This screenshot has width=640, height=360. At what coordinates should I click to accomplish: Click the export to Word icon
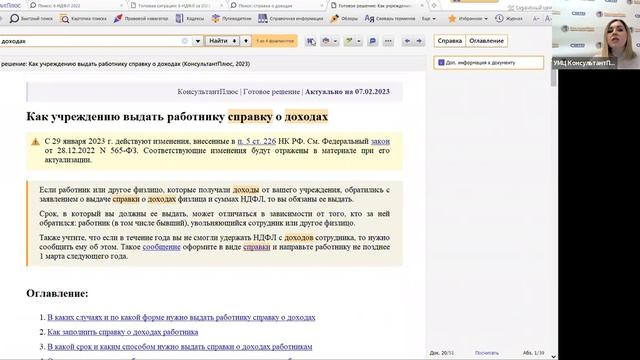pyautogui.click(x=311, y=41)
